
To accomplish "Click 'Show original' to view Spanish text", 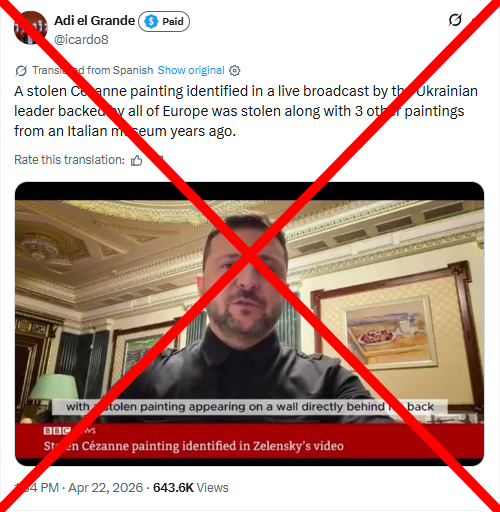I will point(191,70).
